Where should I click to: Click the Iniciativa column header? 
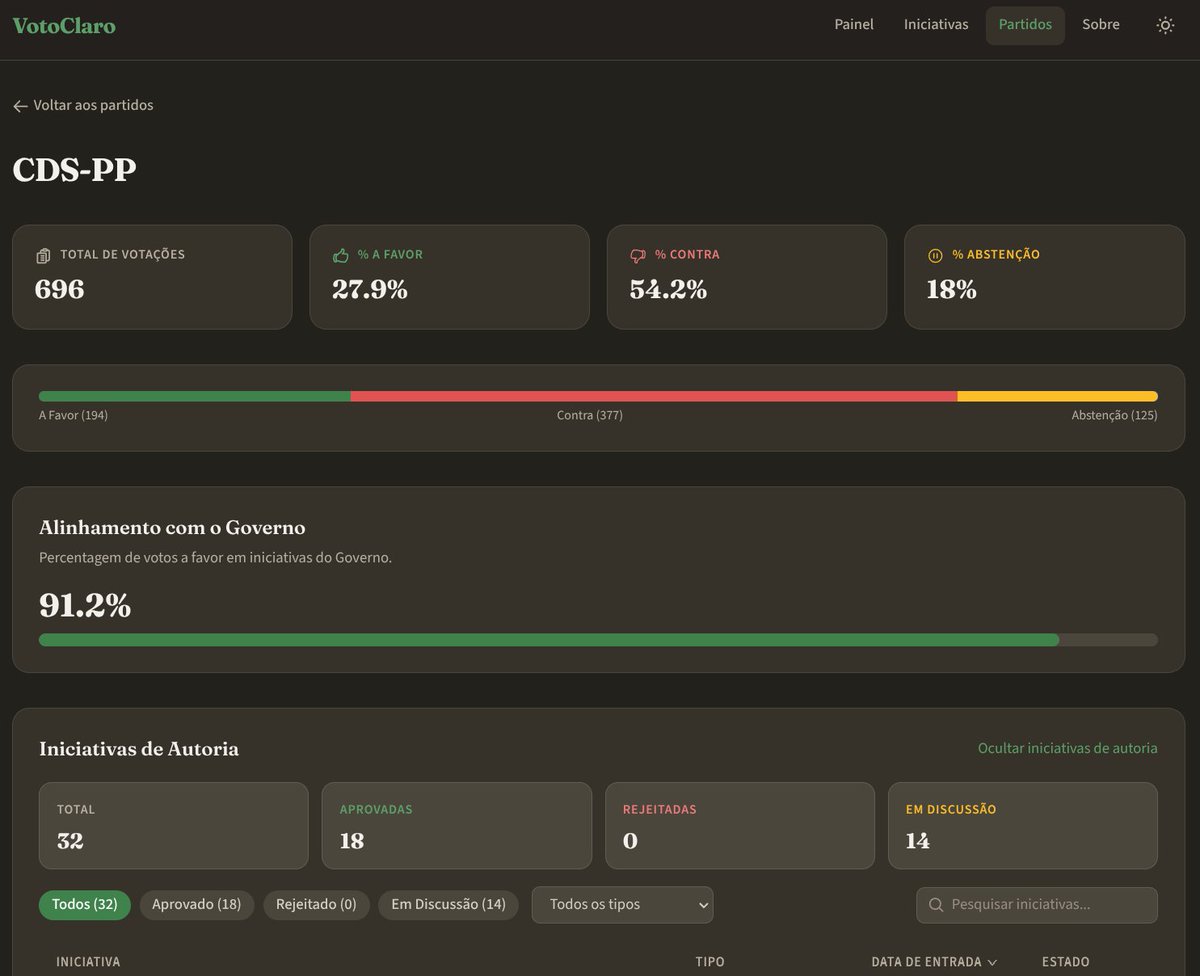[x=88, y=962]
